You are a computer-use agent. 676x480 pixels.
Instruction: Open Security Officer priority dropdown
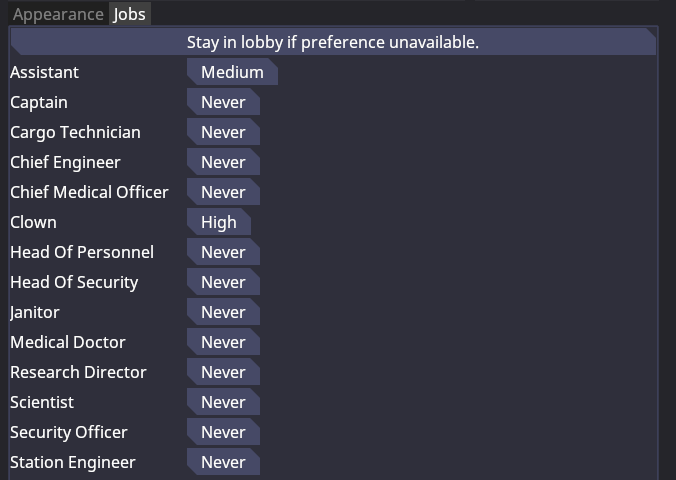[x=223, y=432]
